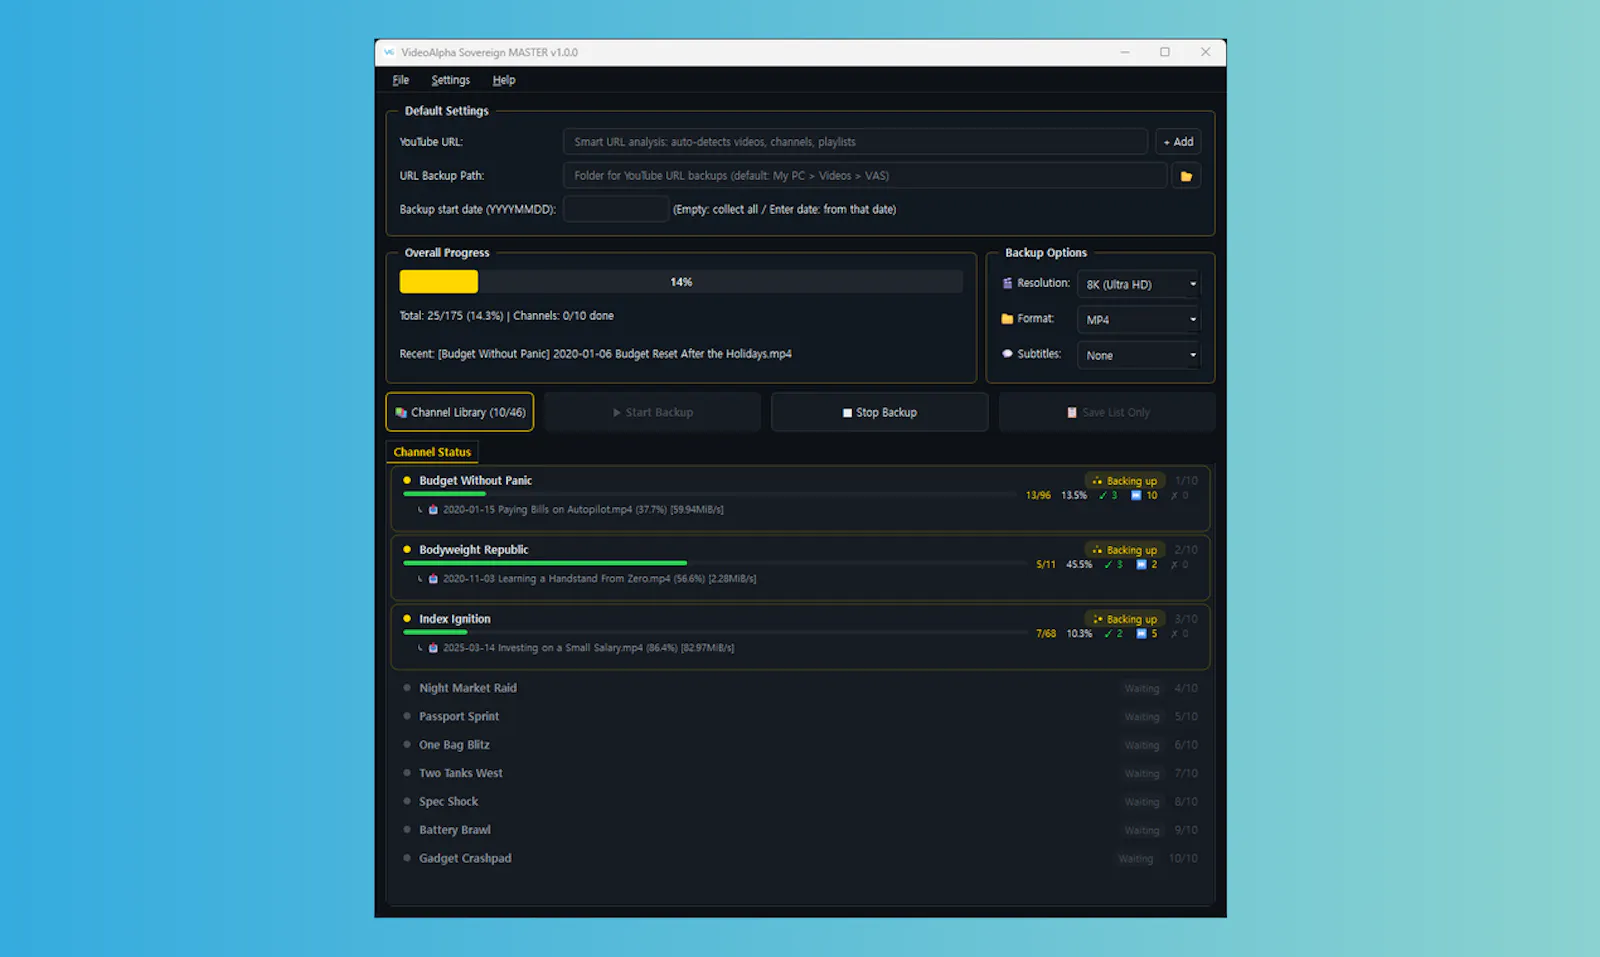Click the completed checkmark in Budget Without Panic row
Image resolution: width=1600 pixels, height=957 pixels.
(x=1103, y=496)
